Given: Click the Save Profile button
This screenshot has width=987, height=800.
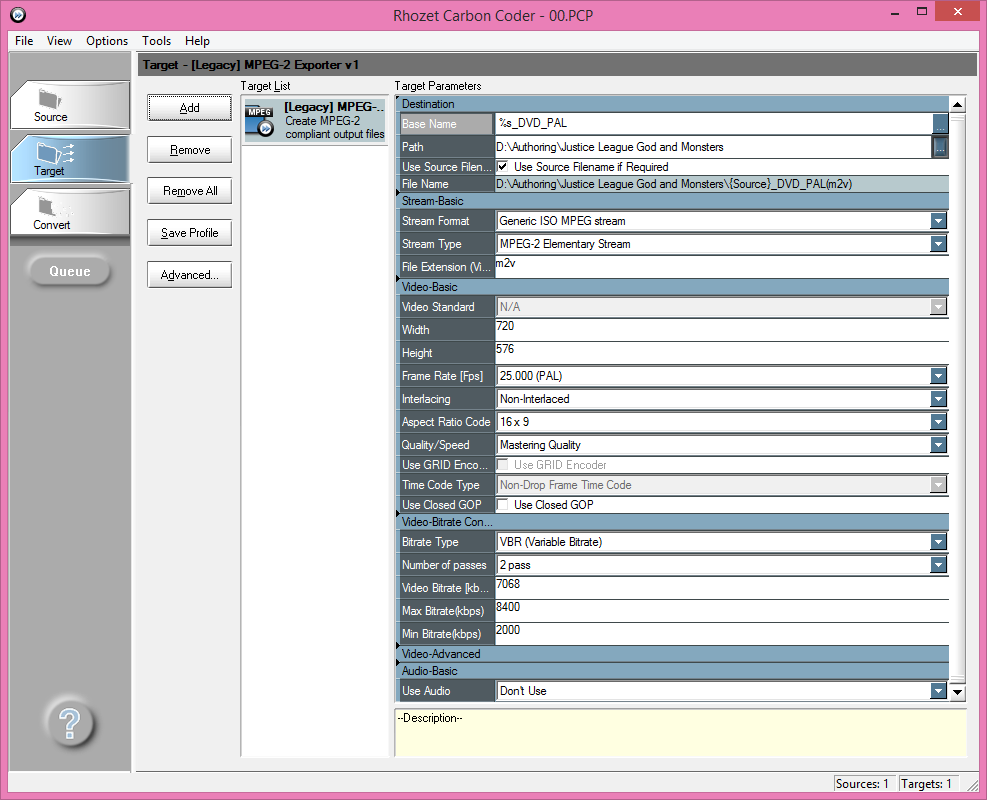Looking at the screenshot, I should [x=190, y=233].
